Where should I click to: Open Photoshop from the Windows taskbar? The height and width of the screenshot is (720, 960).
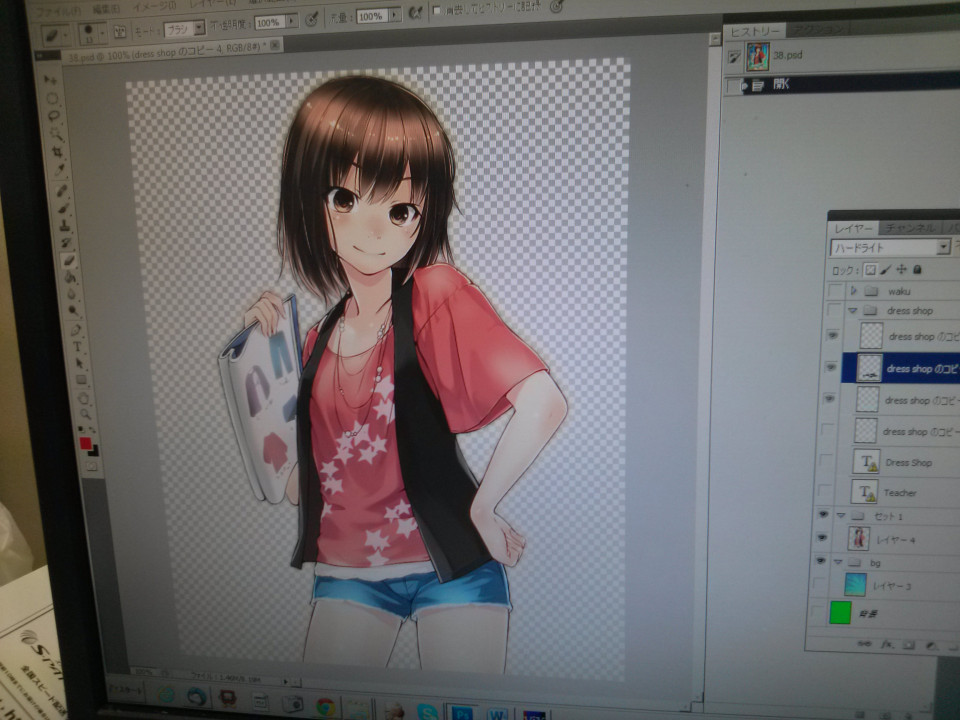coord(462,712)
